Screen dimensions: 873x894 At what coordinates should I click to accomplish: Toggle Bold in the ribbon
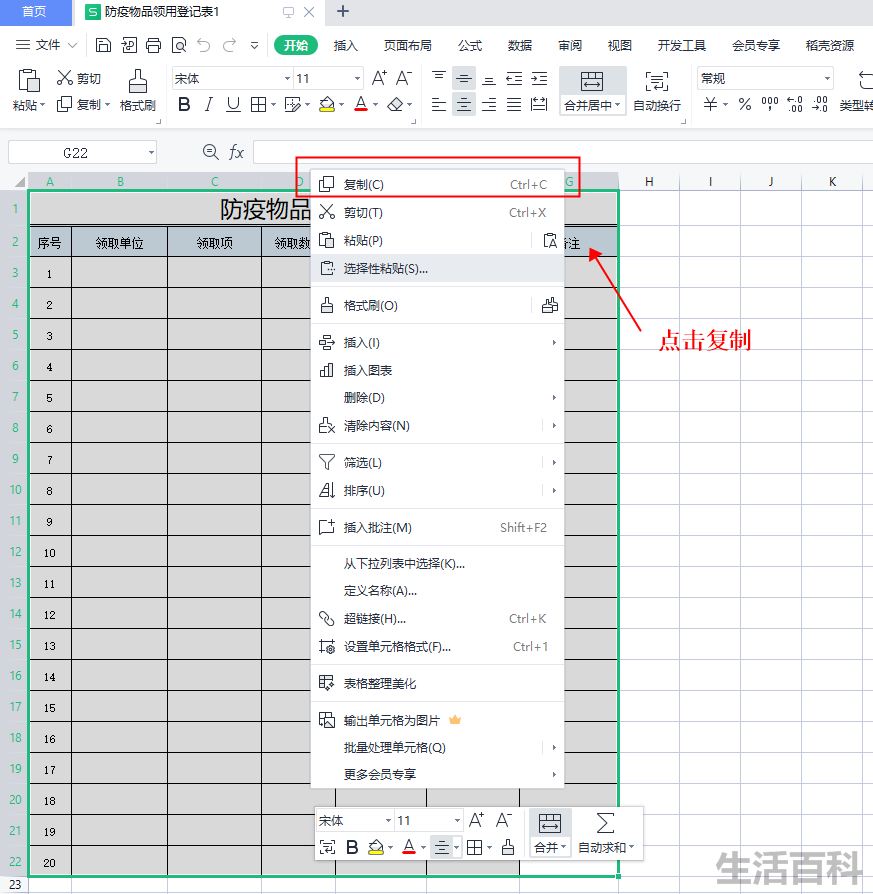184,104
